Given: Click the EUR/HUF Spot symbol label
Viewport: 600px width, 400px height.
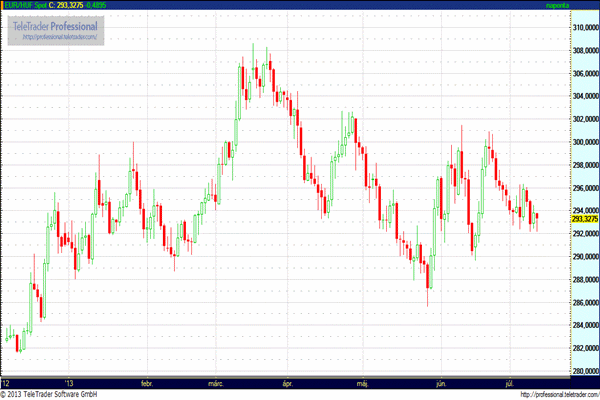Looking at the screenshot, I should click(24, 6).
